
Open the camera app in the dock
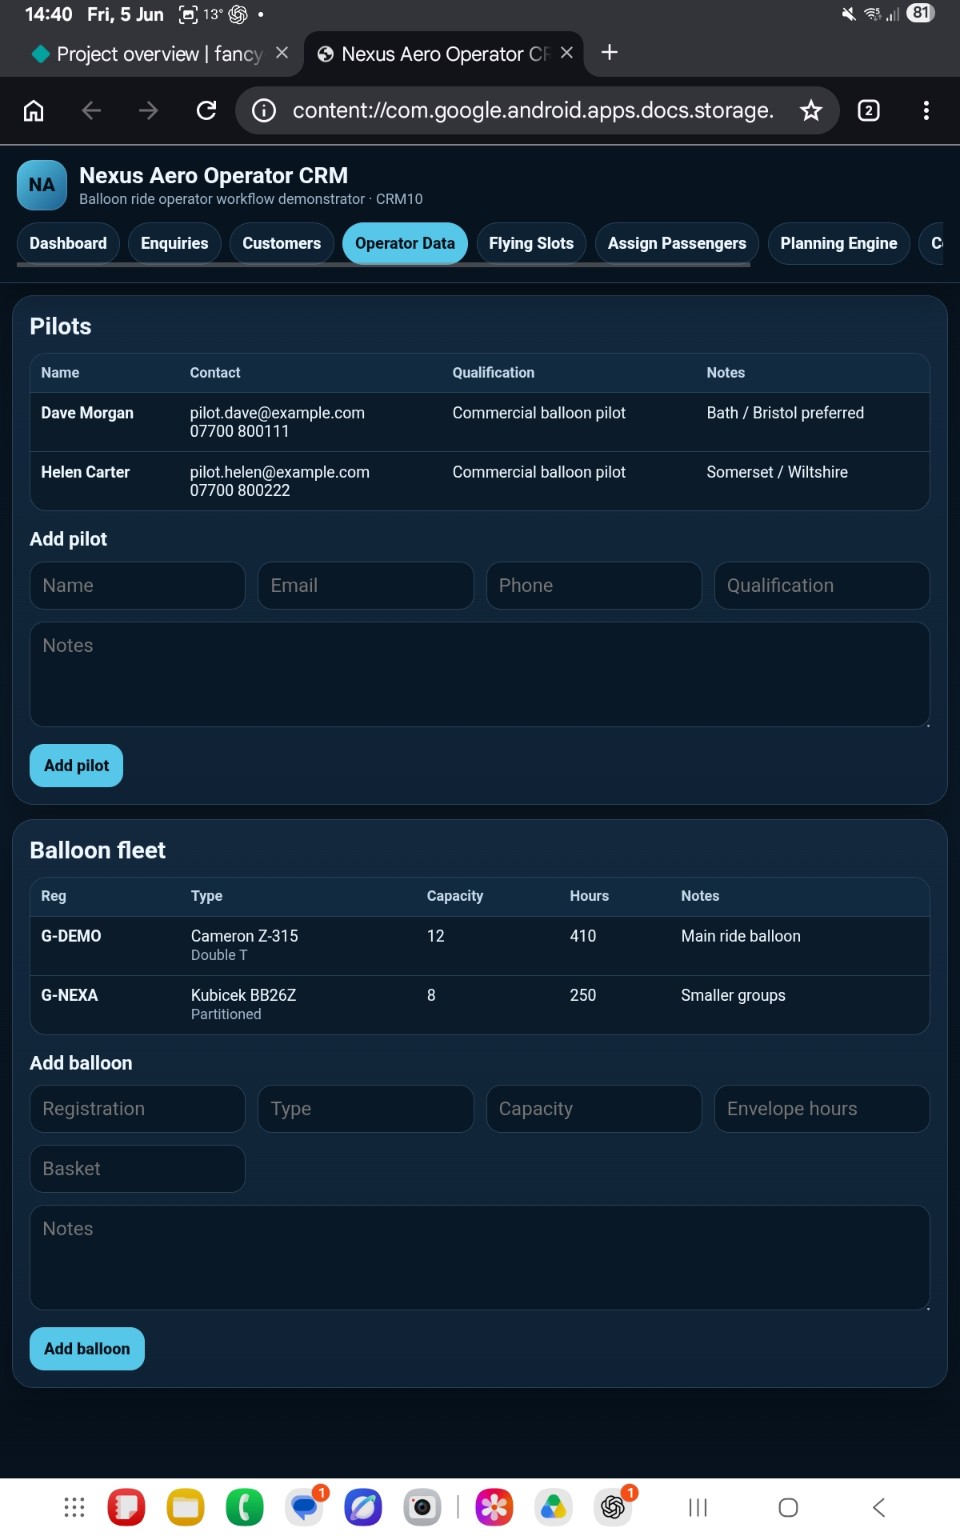coord(422,1507)
